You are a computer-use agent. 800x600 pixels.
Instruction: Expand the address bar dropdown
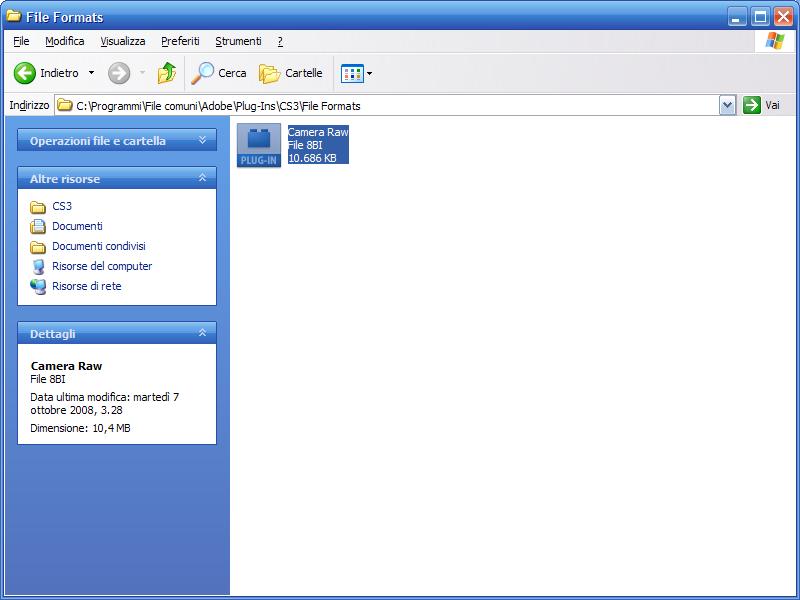(x=728, y=106)
